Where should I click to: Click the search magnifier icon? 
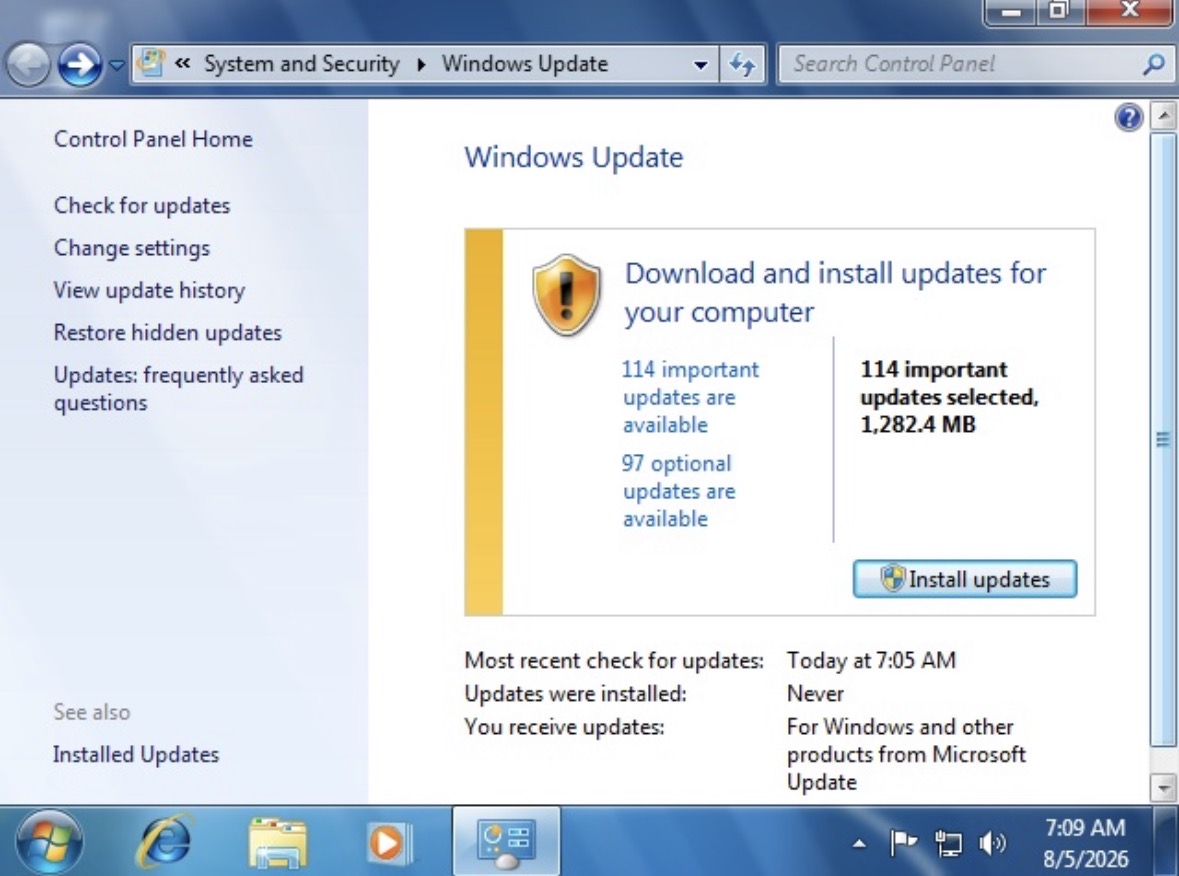click(x=1153, y=65)
